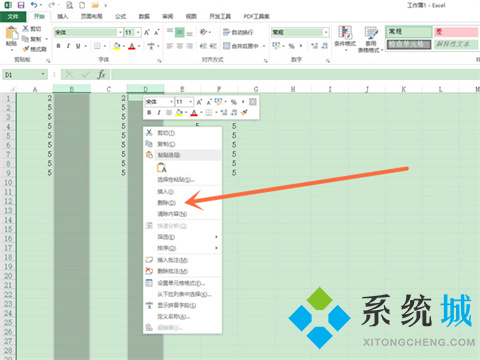Click the New blank document icon

pos(82,5)
